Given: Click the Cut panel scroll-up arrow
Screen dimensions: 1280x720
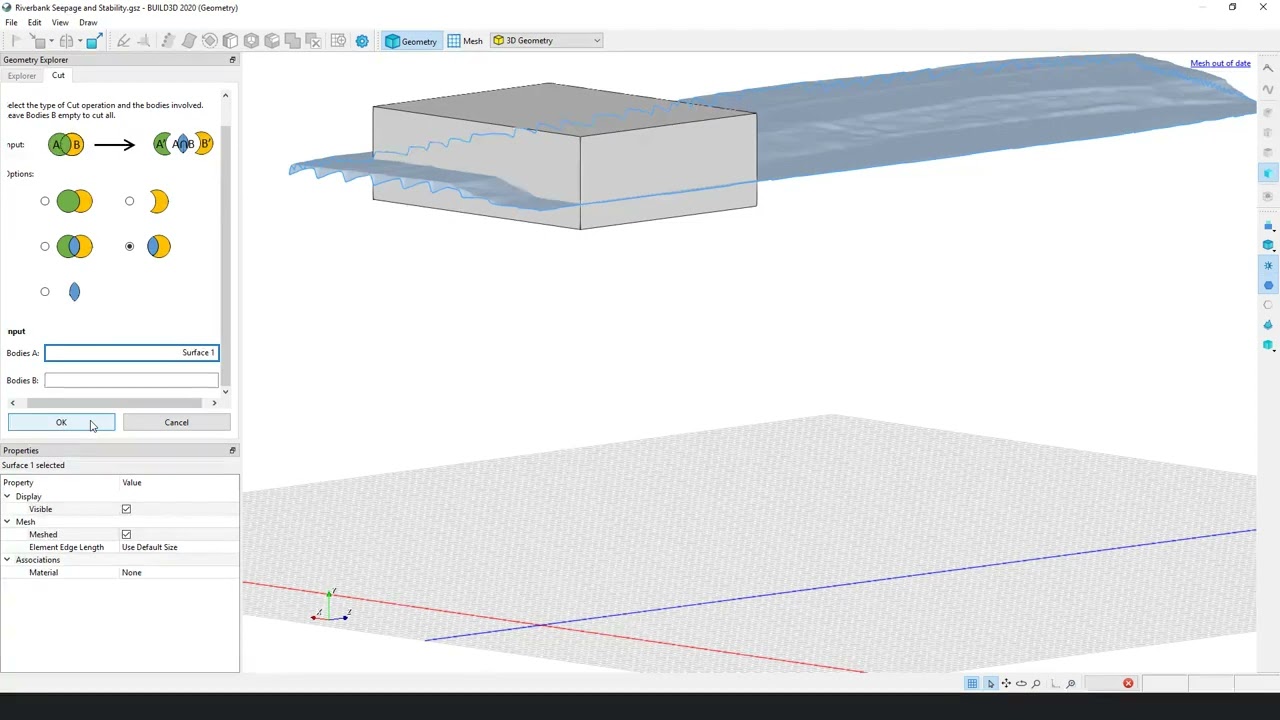Looking at the screenshot, I should coord(225,96).
